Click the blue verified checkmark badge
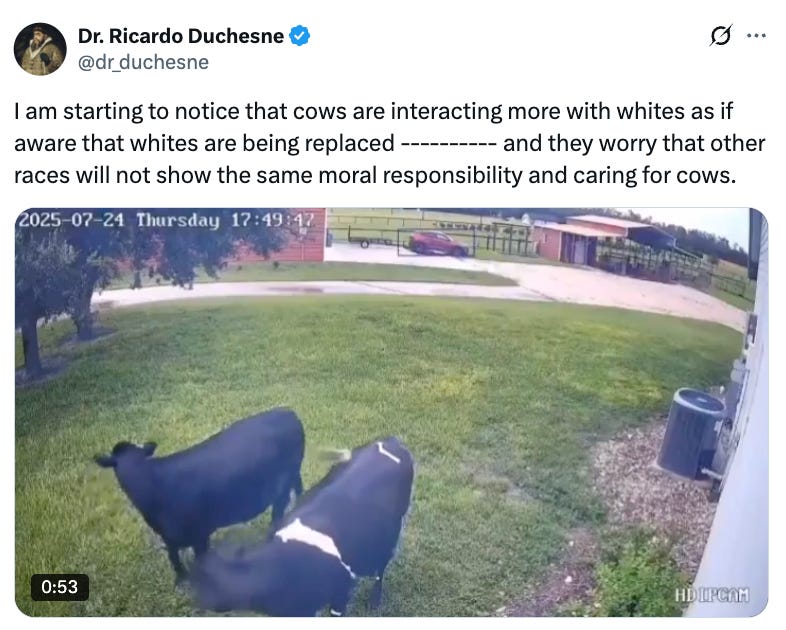The width and height of the screenshot is (786, 630). click(300, 36)
